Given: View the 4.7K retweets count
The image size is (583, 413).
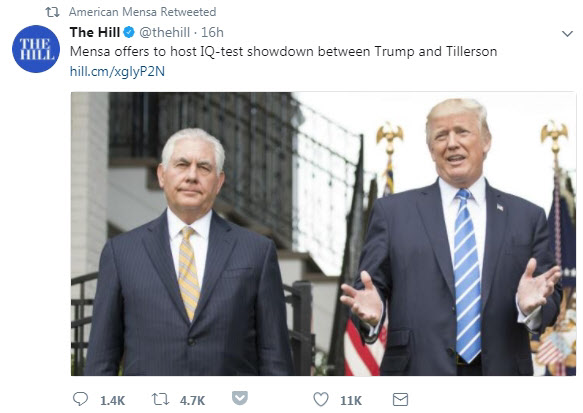Looking at the screenshot, I should click(x=192, y=400).
